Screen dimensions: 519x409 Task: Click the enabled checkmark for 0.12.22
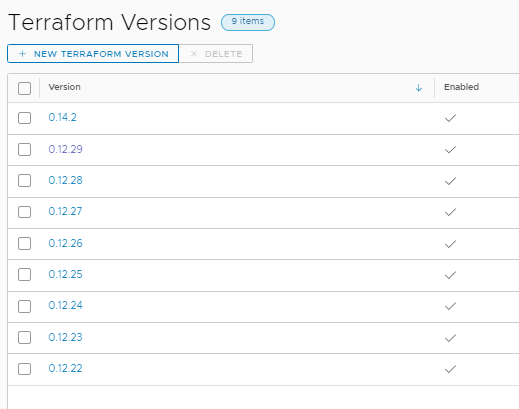[450, 369]
